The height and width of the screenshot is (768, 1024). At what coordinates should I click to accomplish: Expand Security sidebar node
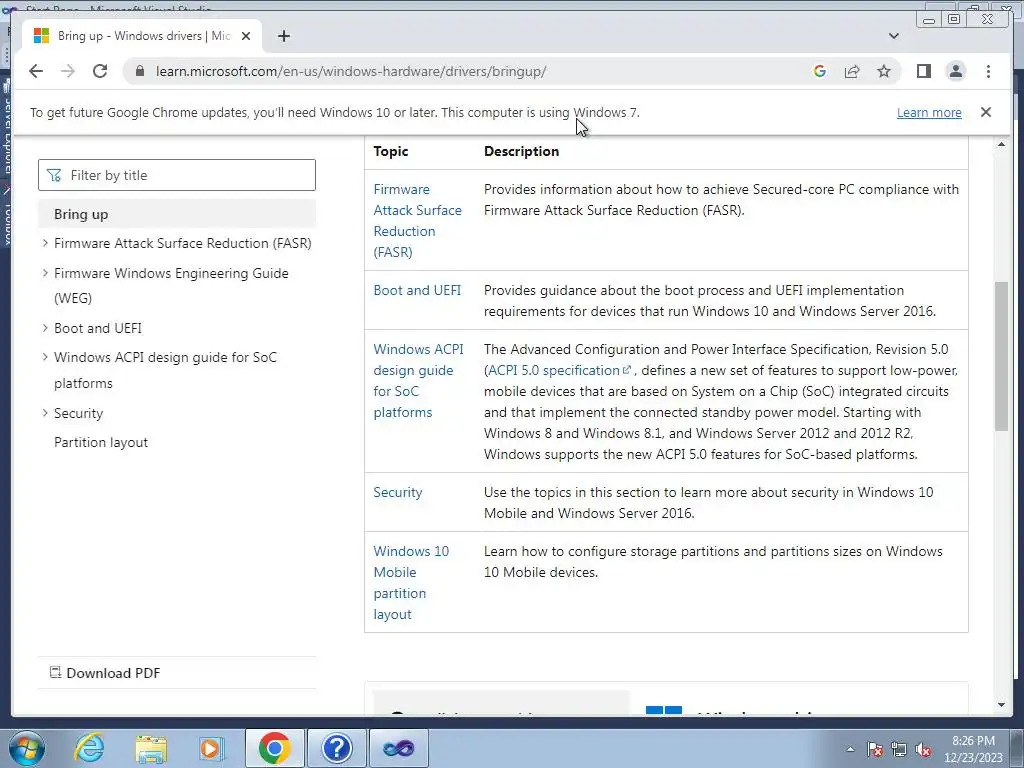coord(45,413)
